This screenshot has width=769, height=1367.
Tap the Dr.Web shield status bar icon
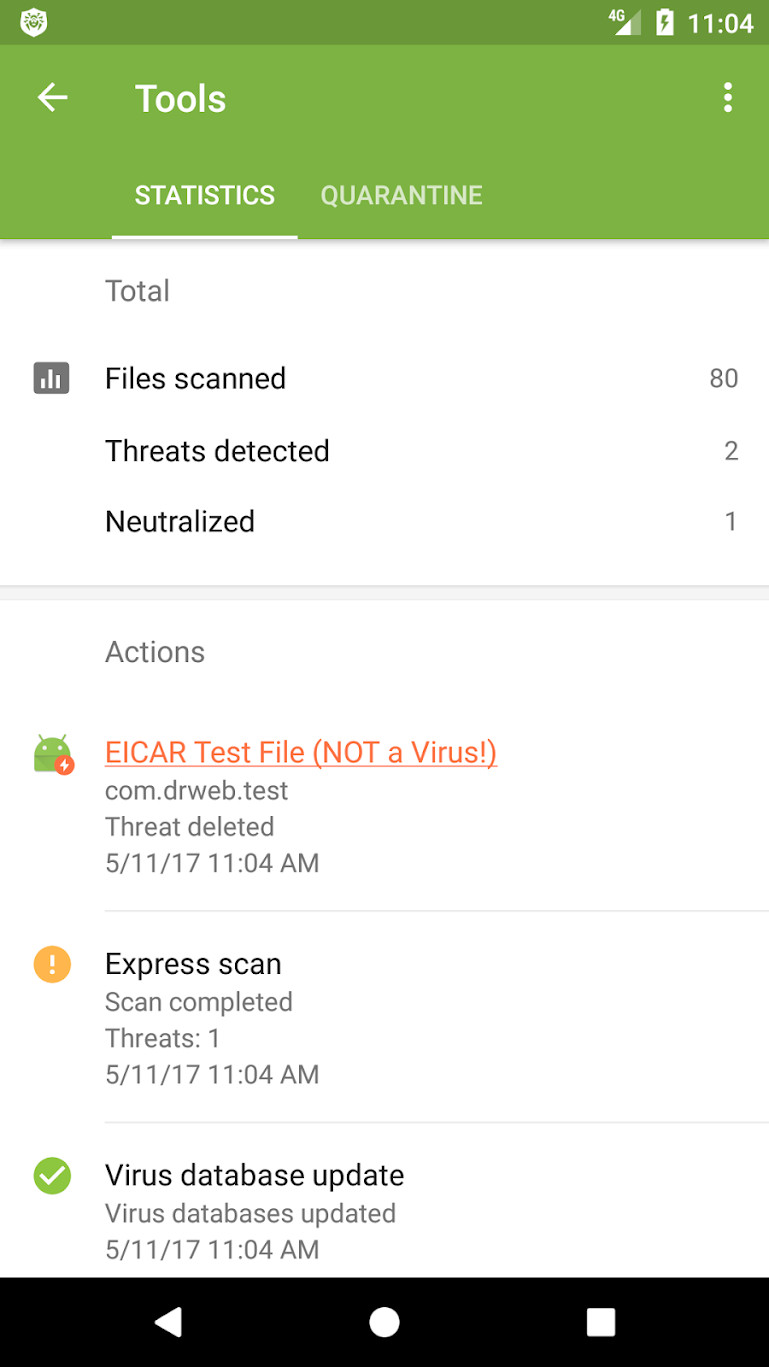pyautogui.click(x=34, y=22)
